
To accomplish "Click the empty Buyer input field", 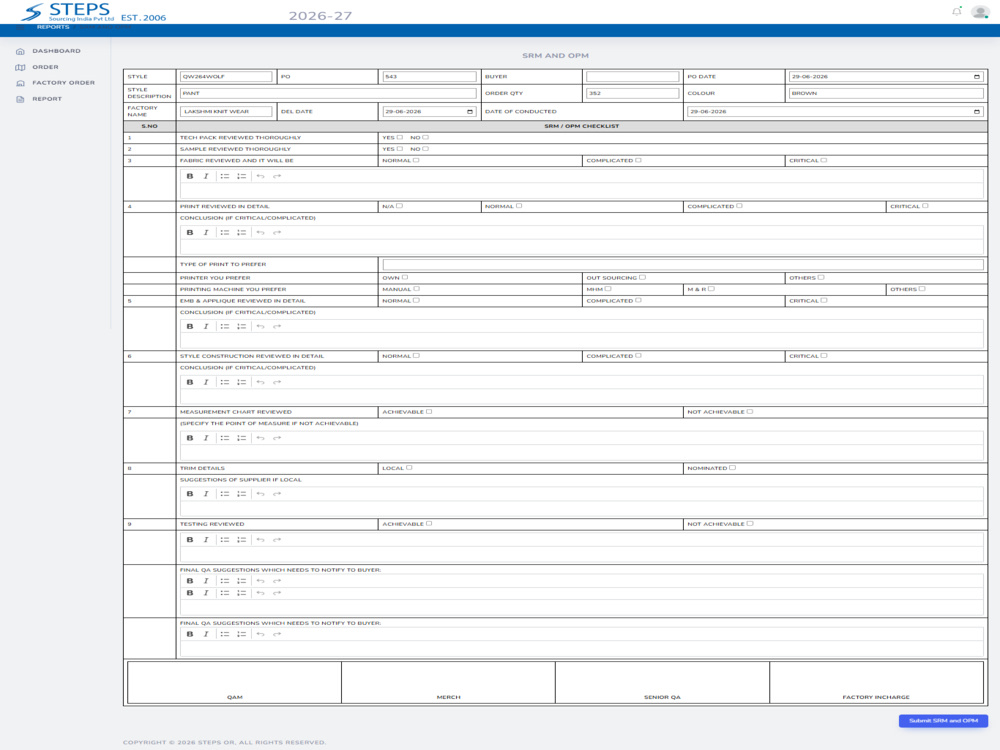I will pyautogui.click(x=633, y=77).
